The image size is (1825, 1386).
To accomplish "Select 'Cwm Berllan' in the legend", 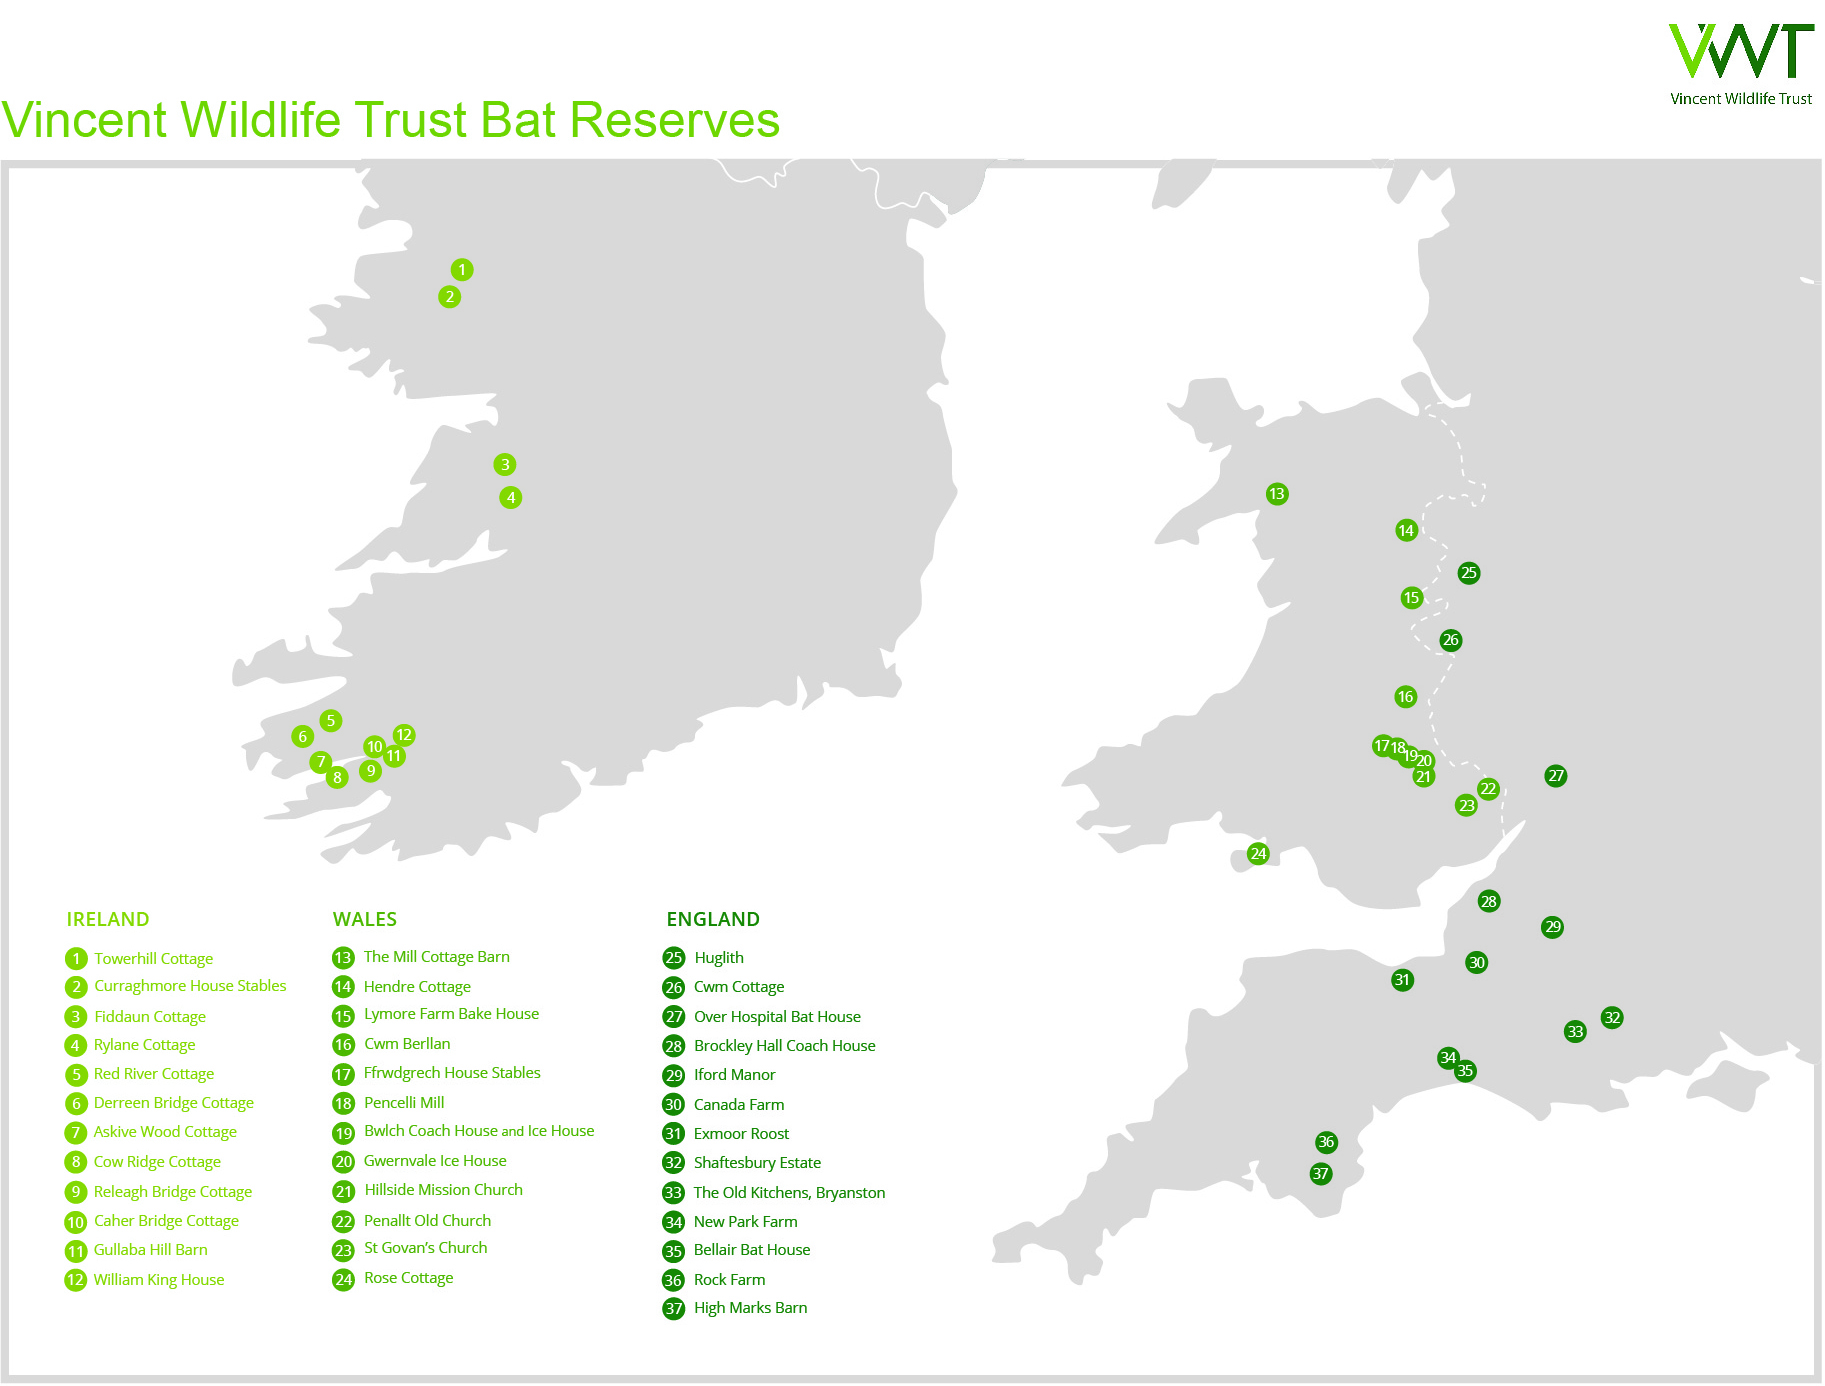I will 408,1044.
